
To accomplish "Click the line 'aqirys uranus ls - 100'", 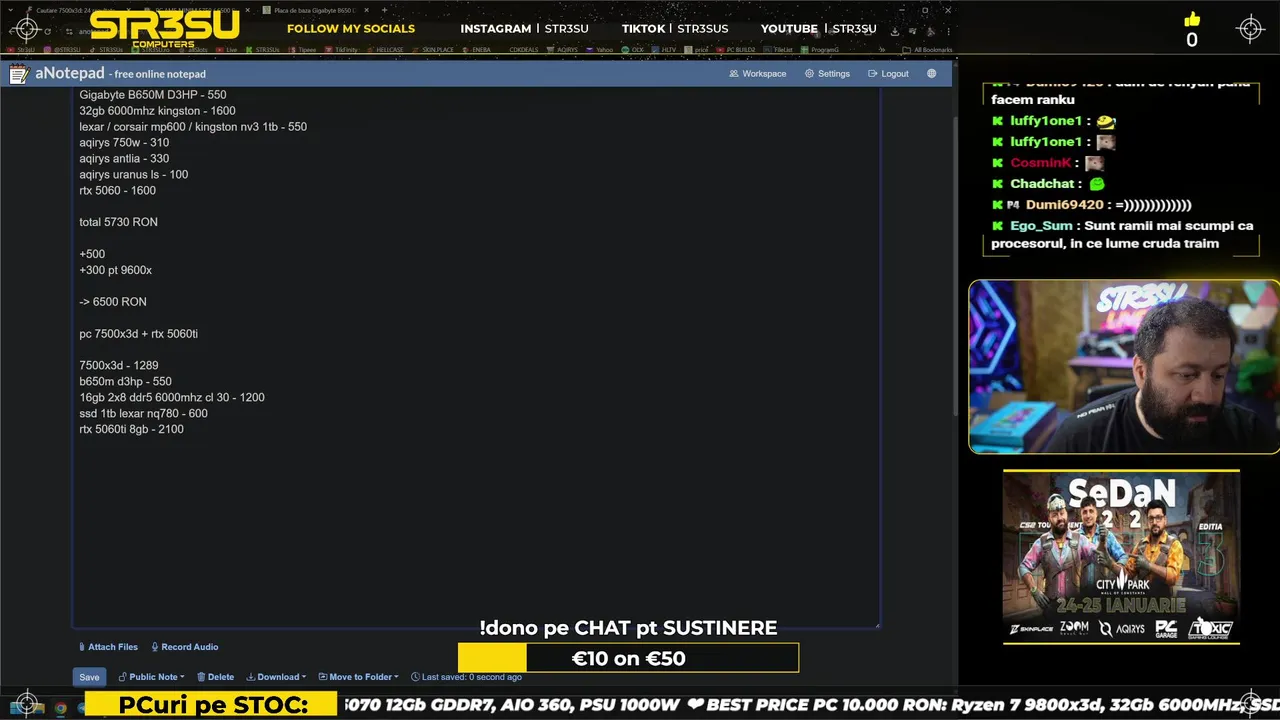I will 133,175.
